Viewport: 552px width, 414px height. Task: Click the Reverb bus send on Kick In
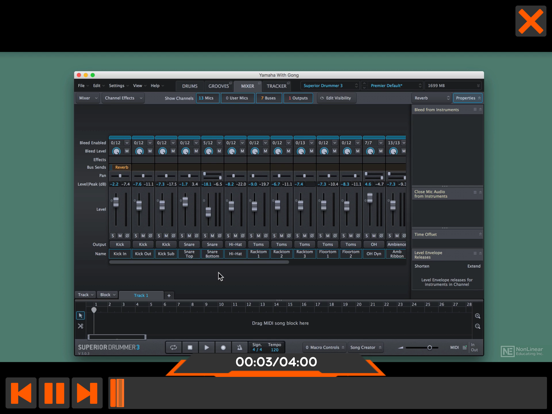coord(120,168)
